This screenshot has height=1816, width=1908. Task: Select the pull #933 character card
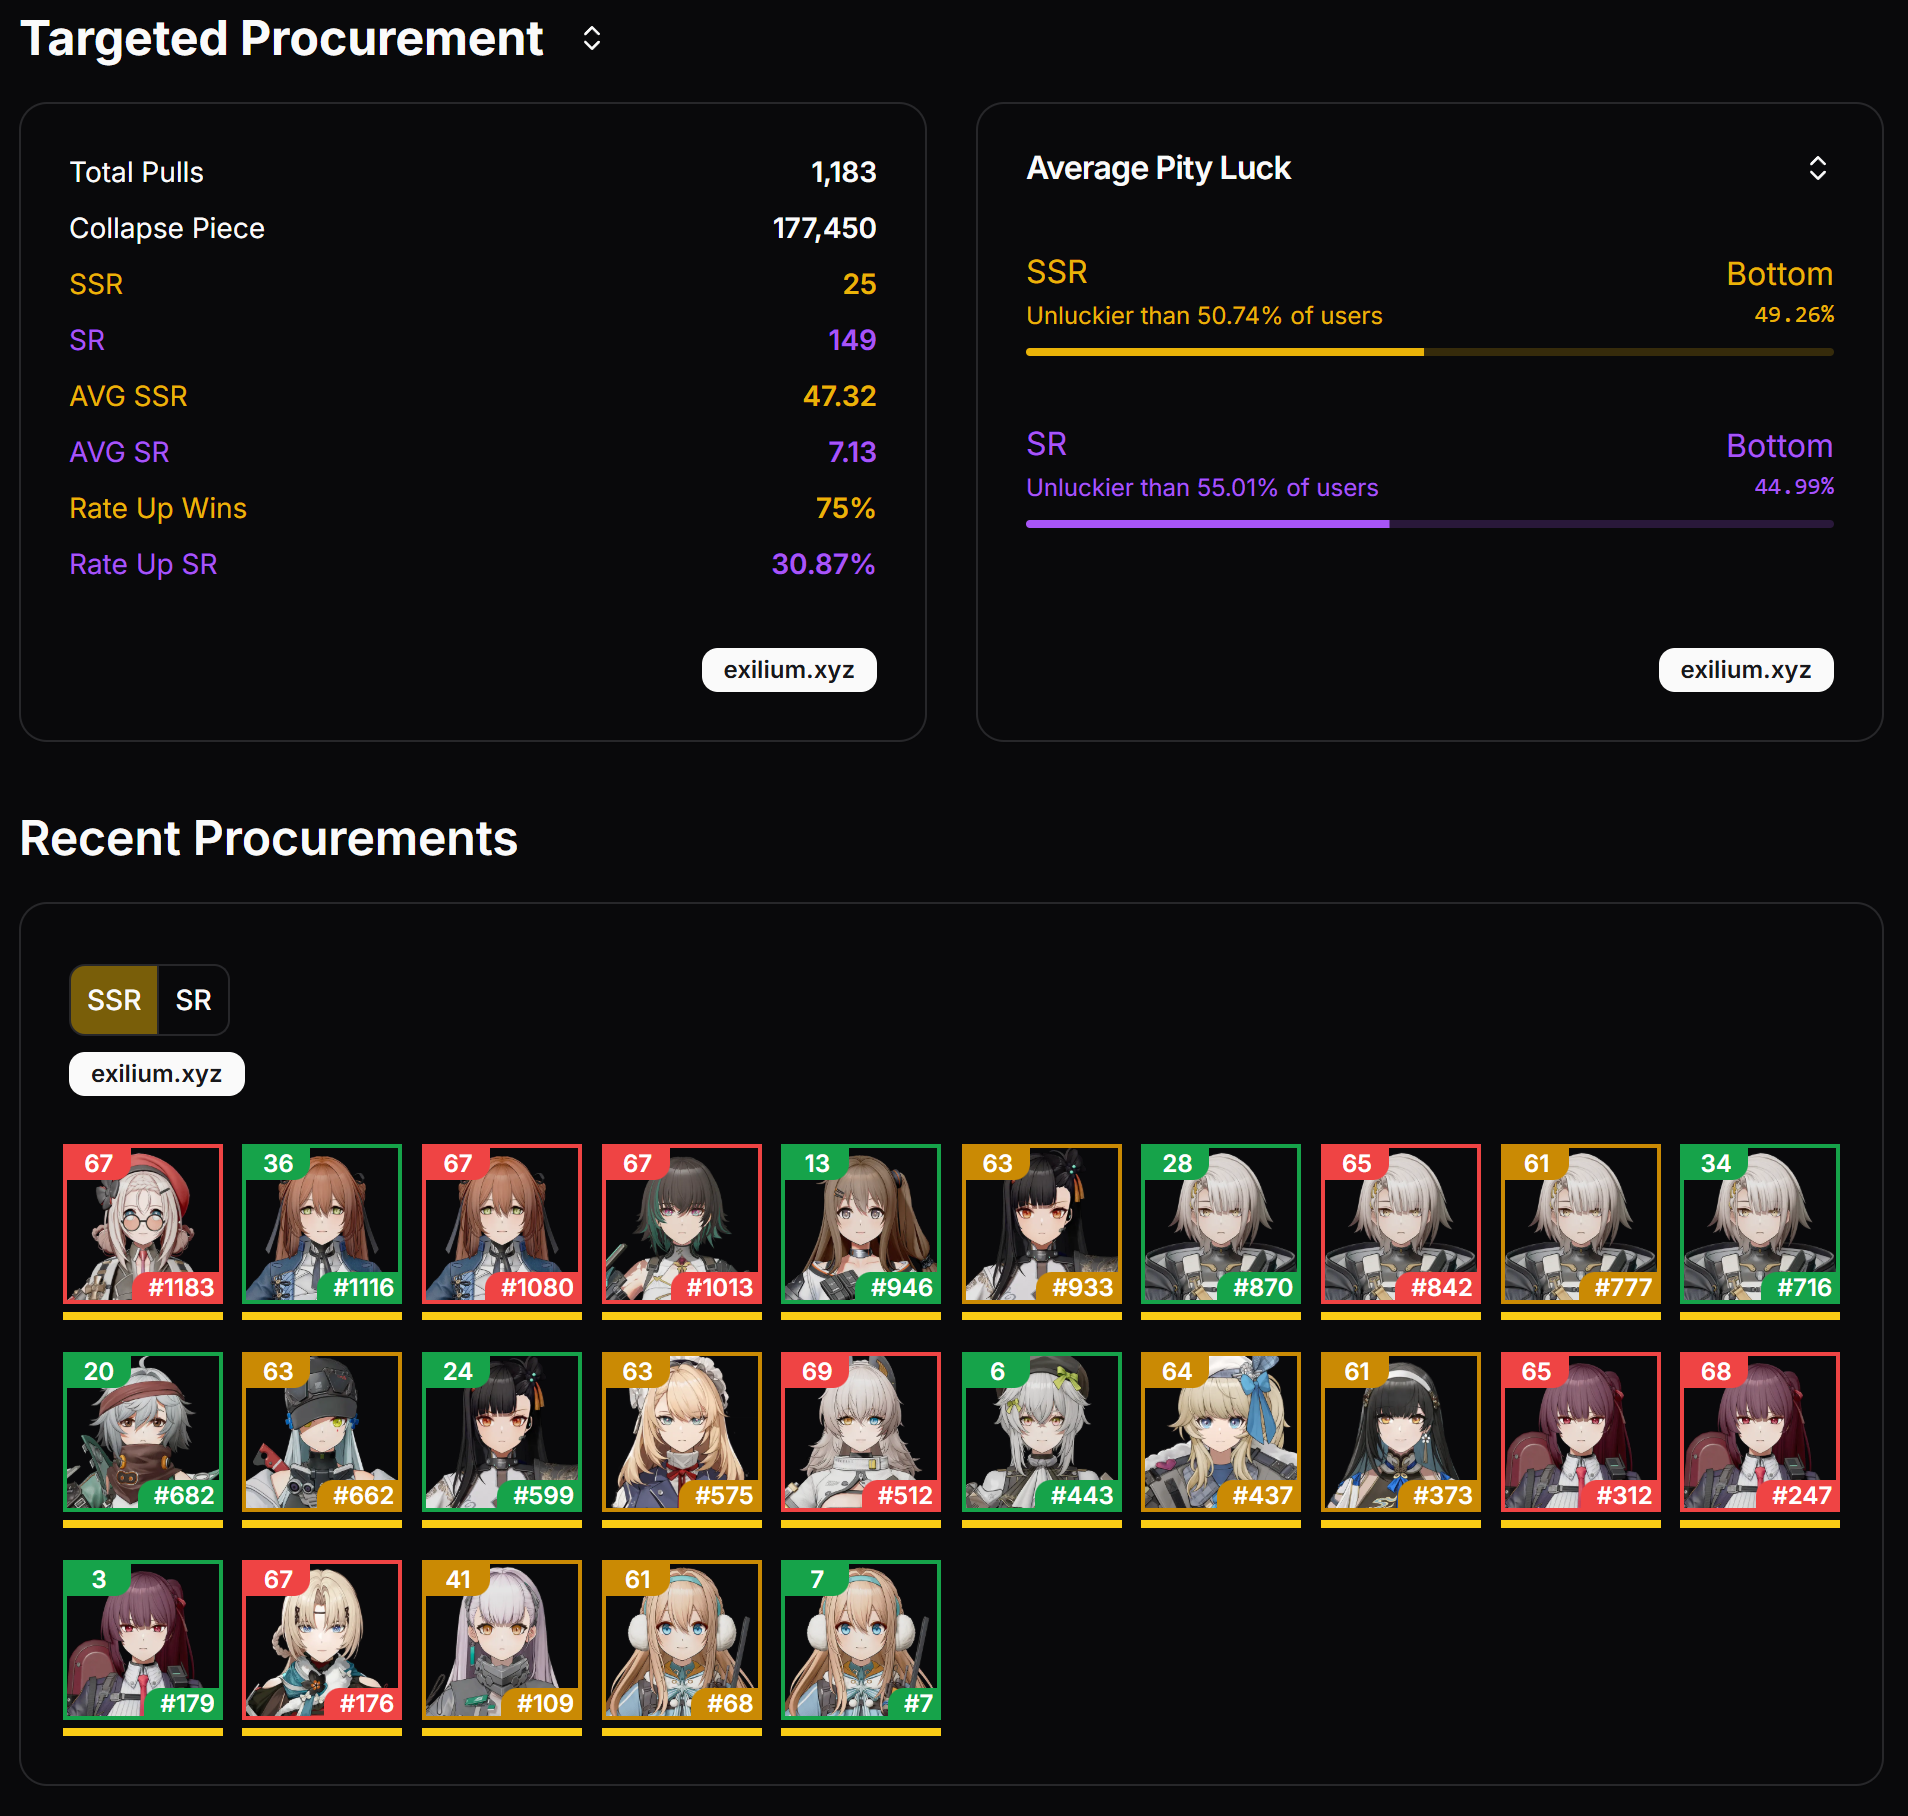coord(1042,1224)
